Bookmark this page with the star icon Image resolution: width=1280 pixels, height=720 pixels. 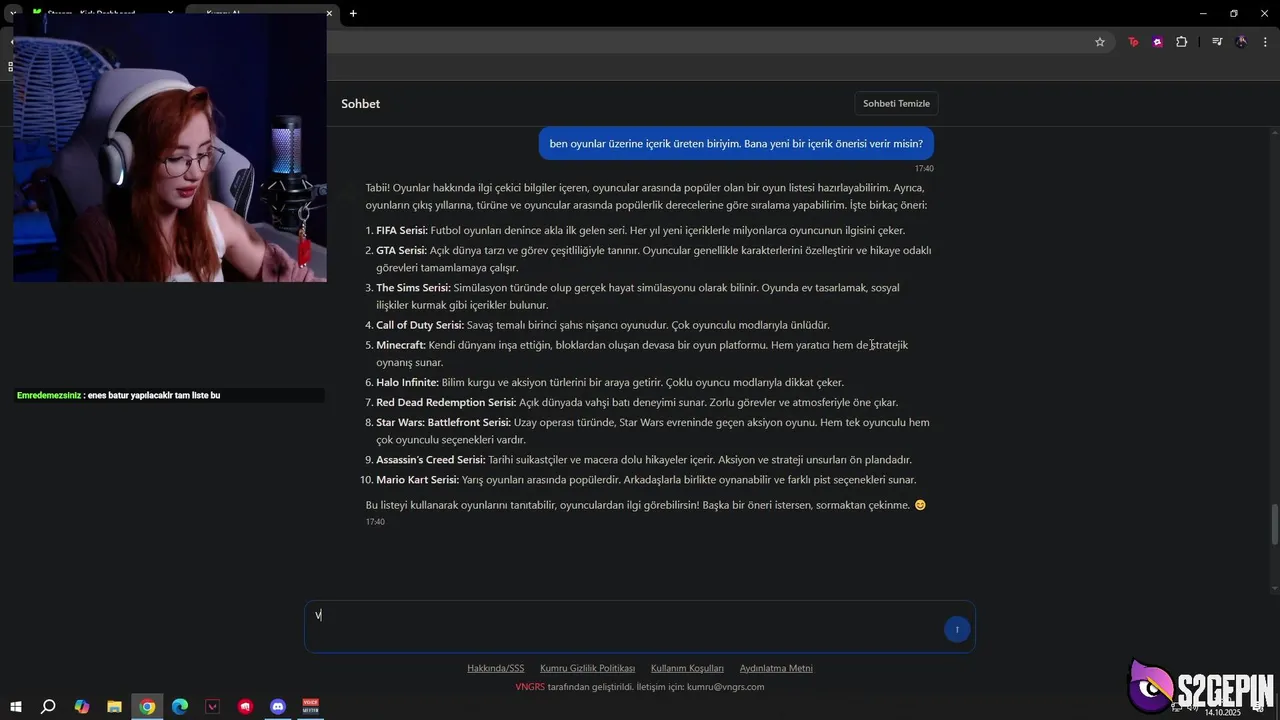(x=1100, y=42)
